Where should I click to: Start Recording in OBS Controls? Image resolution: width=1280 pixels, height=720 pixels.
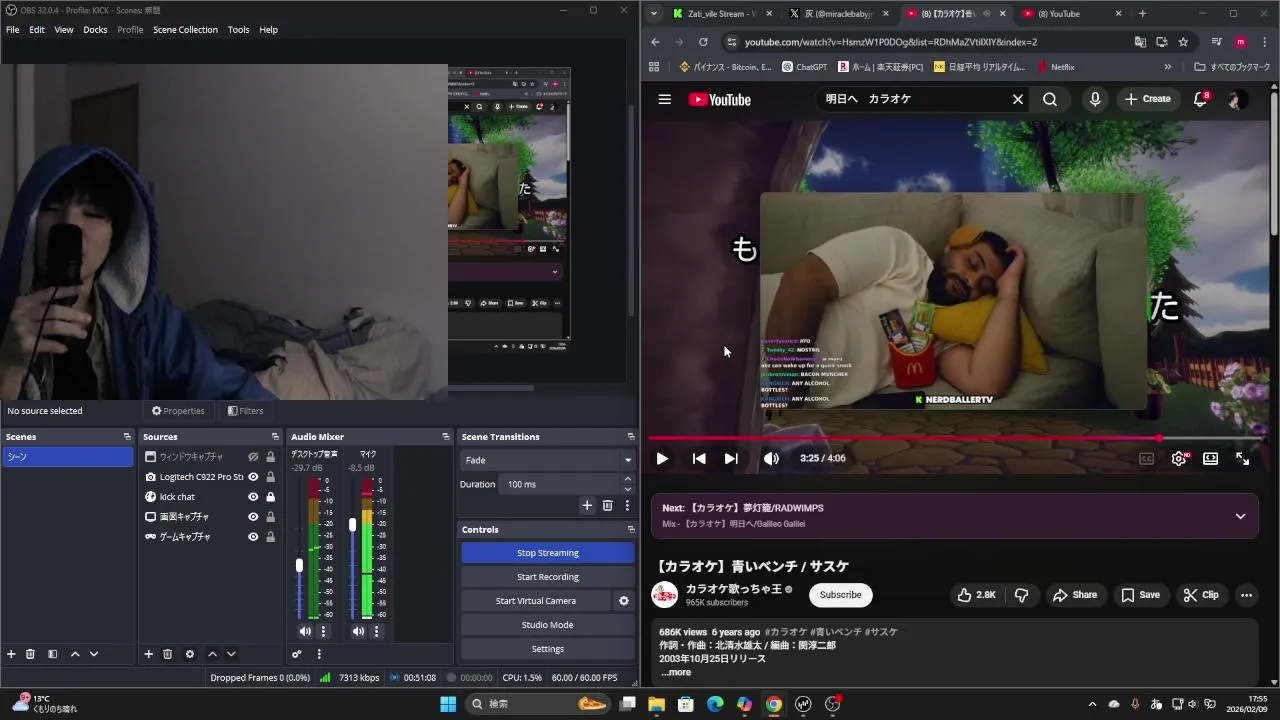[x=548, y=577]
